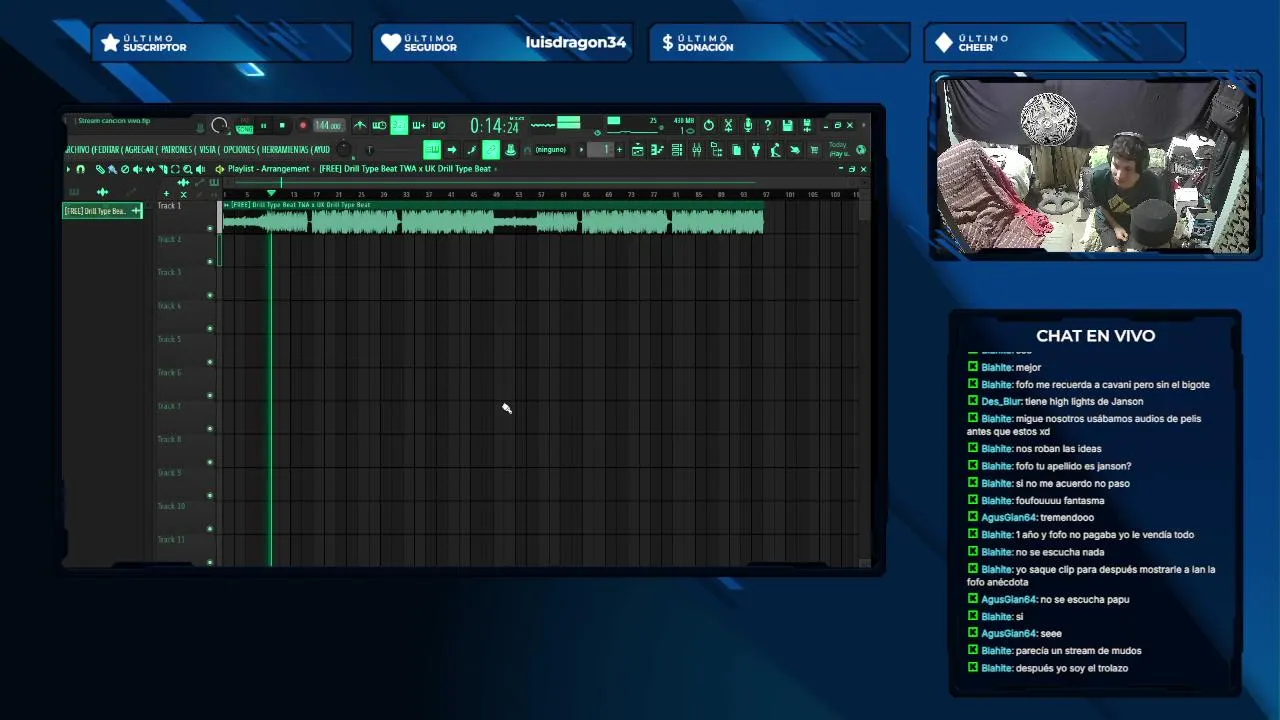Toggle the metronome icon

pyautogui.click(x=360, y=125)
